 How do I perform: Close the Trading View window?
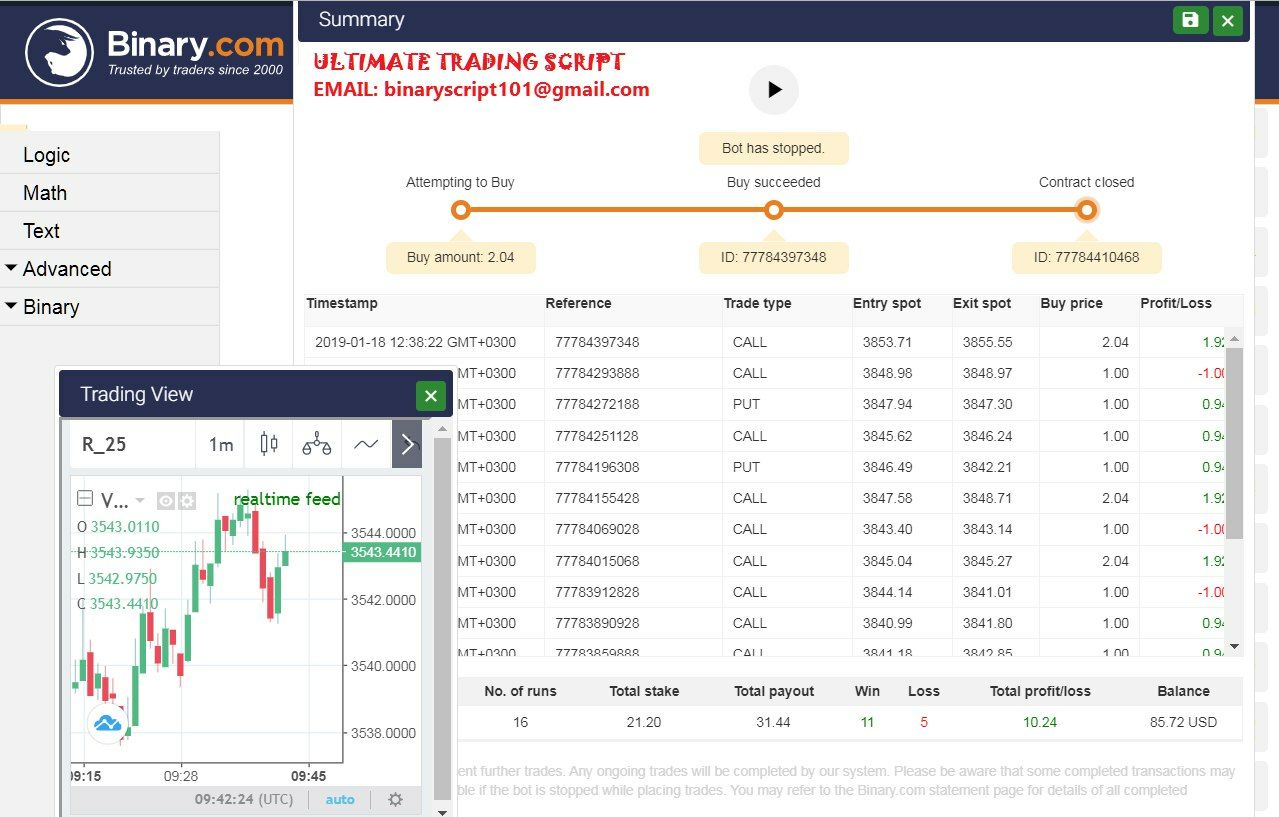click(x=430, y=396)
